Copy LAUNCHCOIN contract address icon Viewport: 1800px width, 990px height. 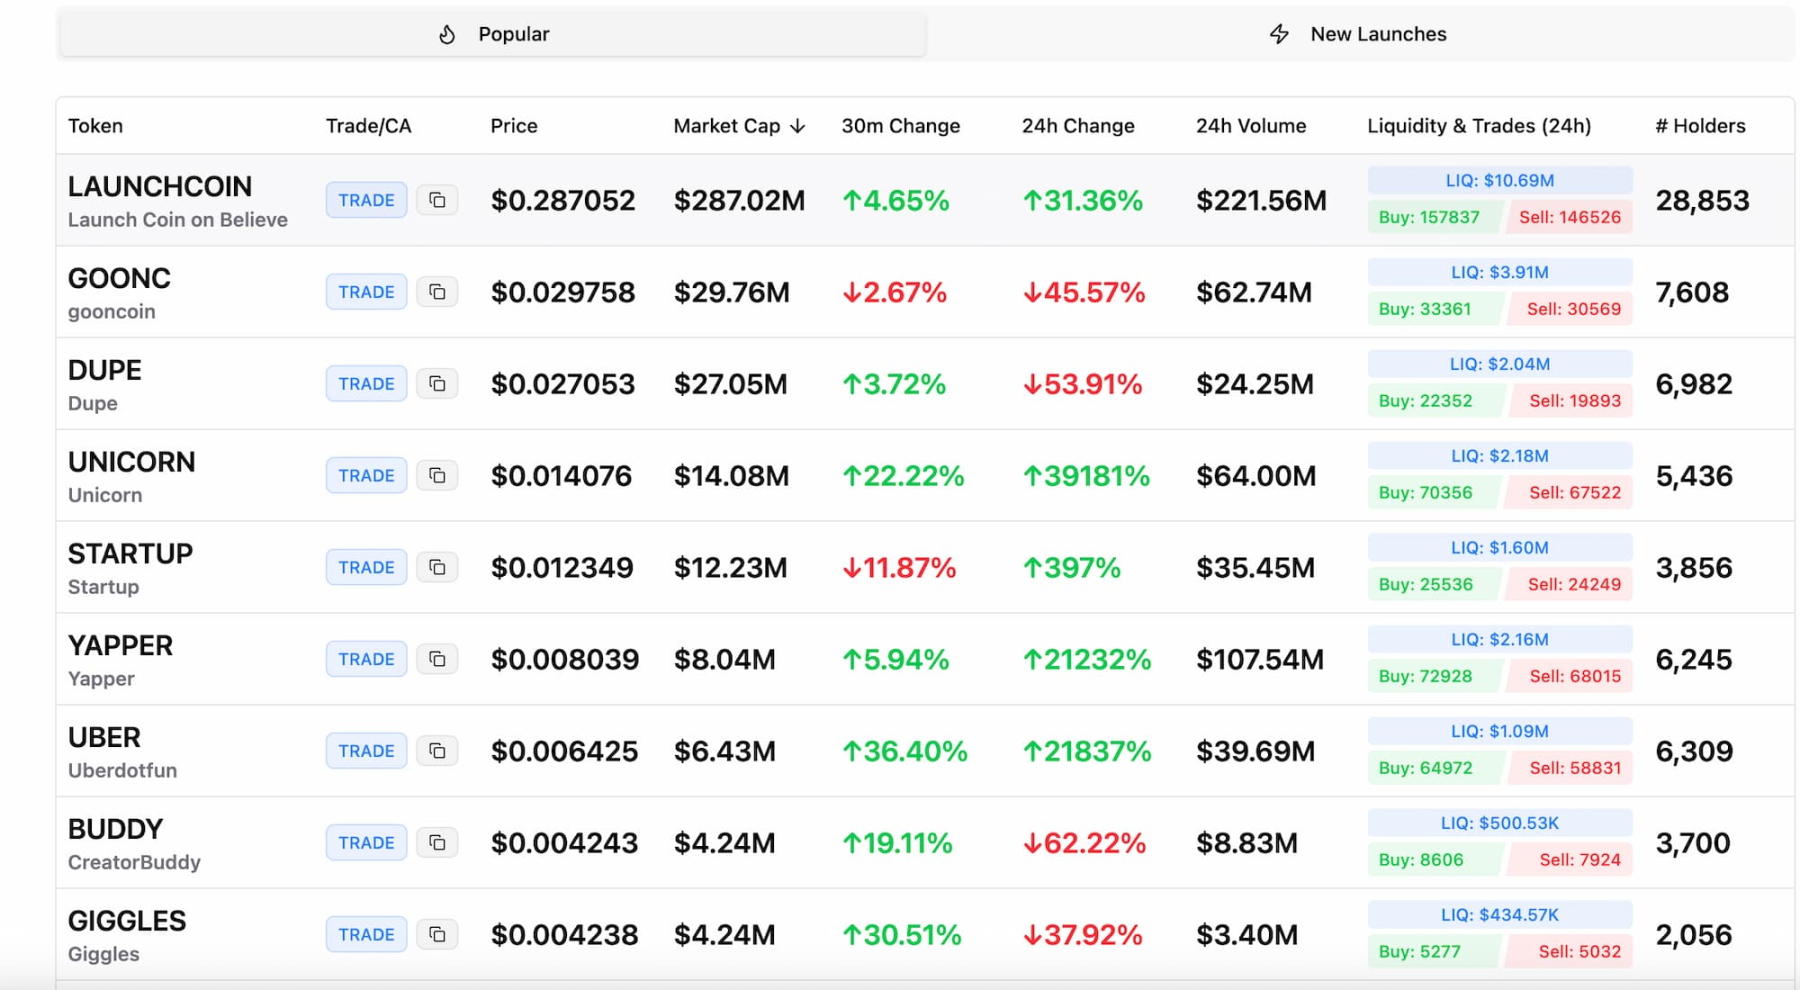pos(437,200)
